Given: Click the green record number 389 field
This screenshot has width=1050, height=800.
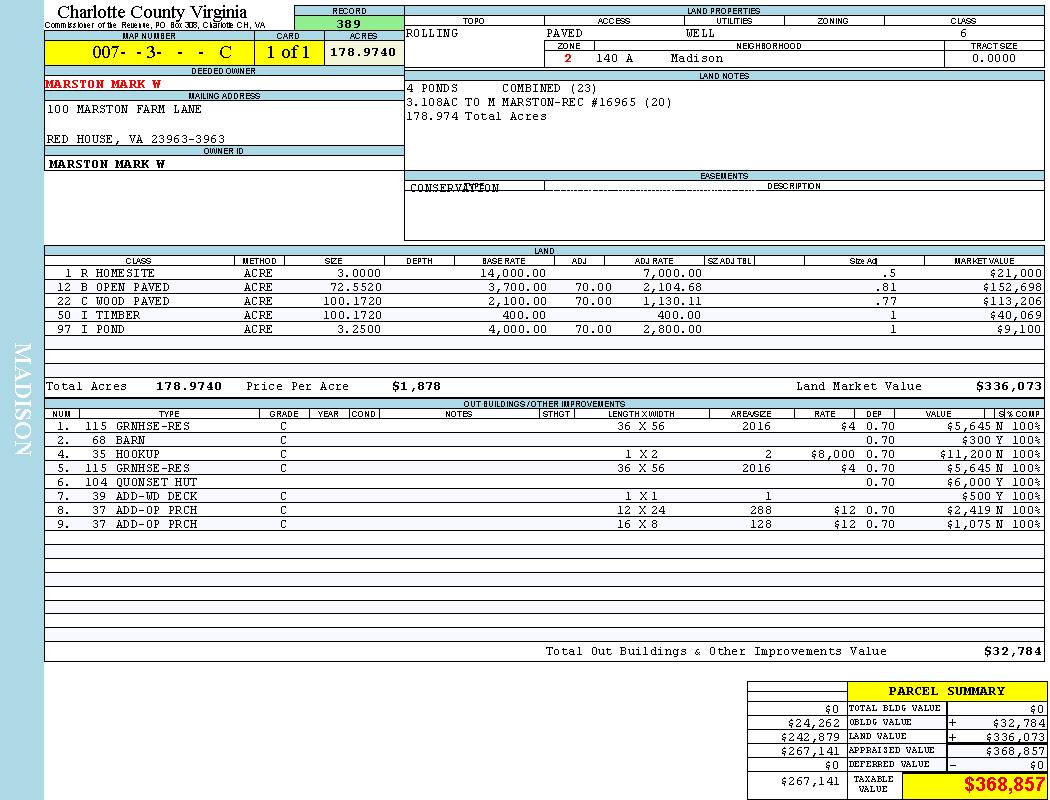Looking at the screenshot, I should pyautogui.click(x=349, y=23).
